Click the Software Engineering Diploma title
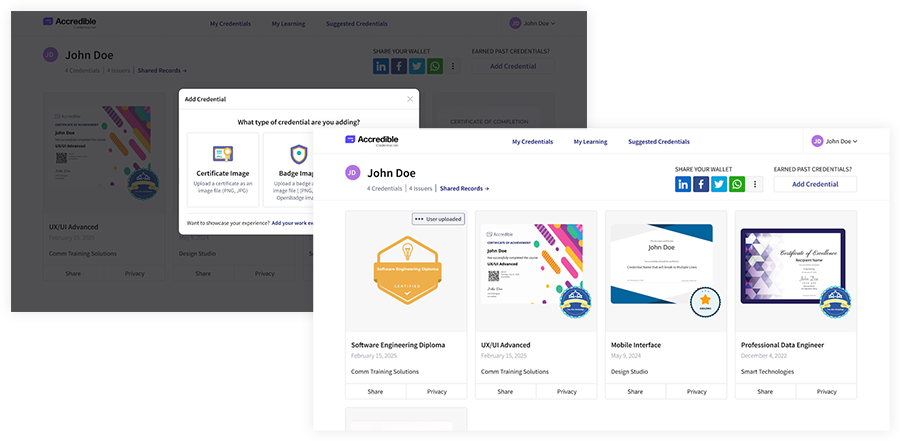Image resolution: width=900 pixels, height=441 pixels. click(398, 345)
